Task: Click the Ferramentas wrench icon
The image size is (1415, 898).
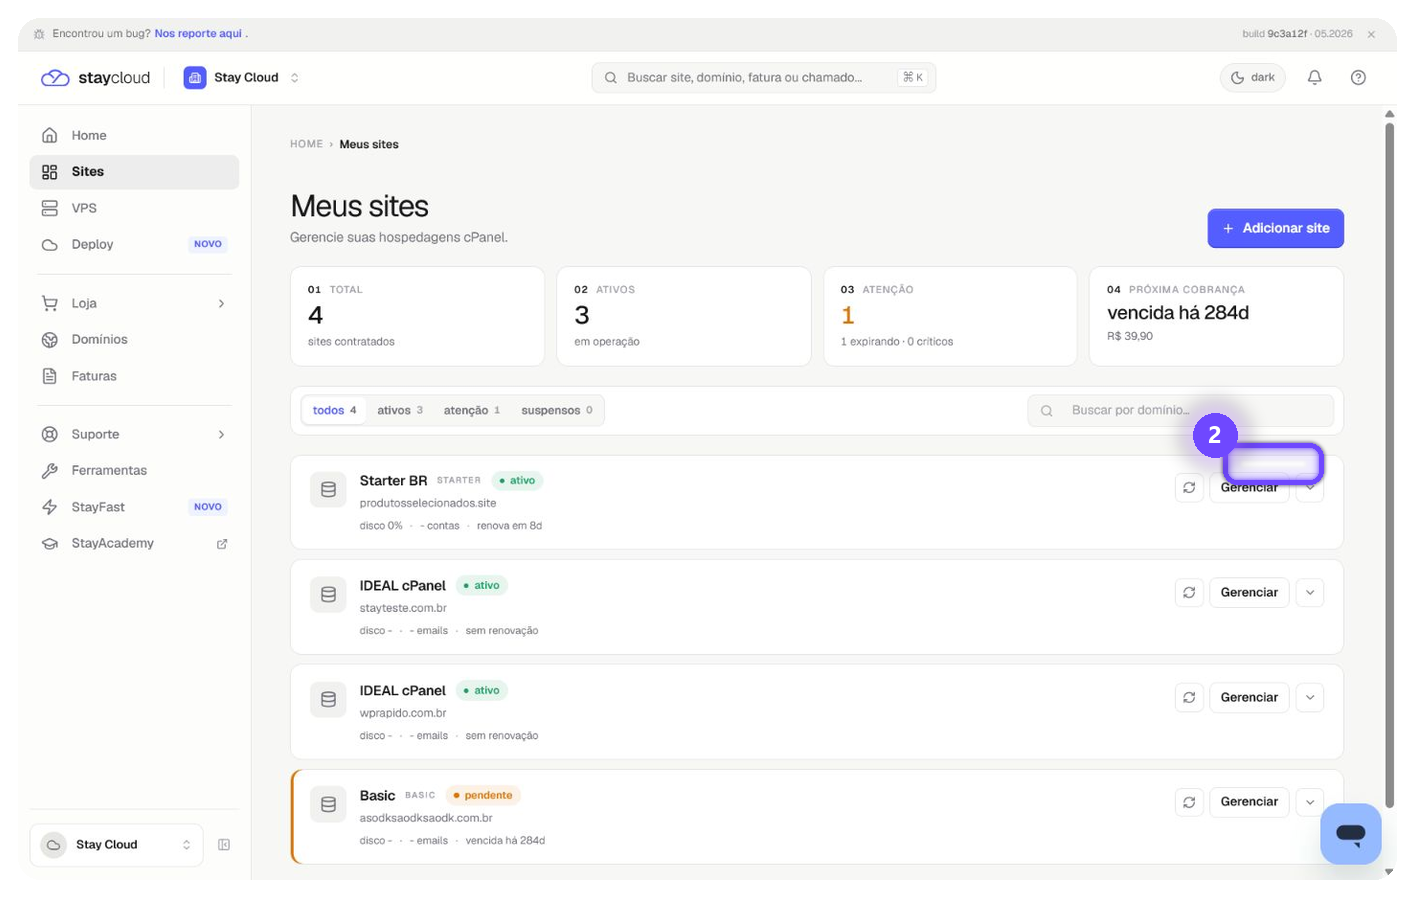Action: tap(49, 470)
